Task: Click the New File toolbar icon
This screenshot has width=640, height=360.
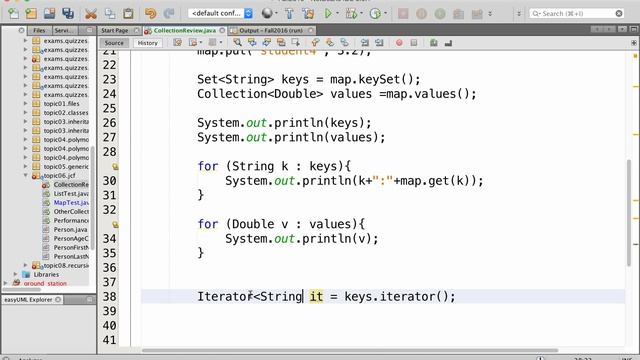Action: 13,13
